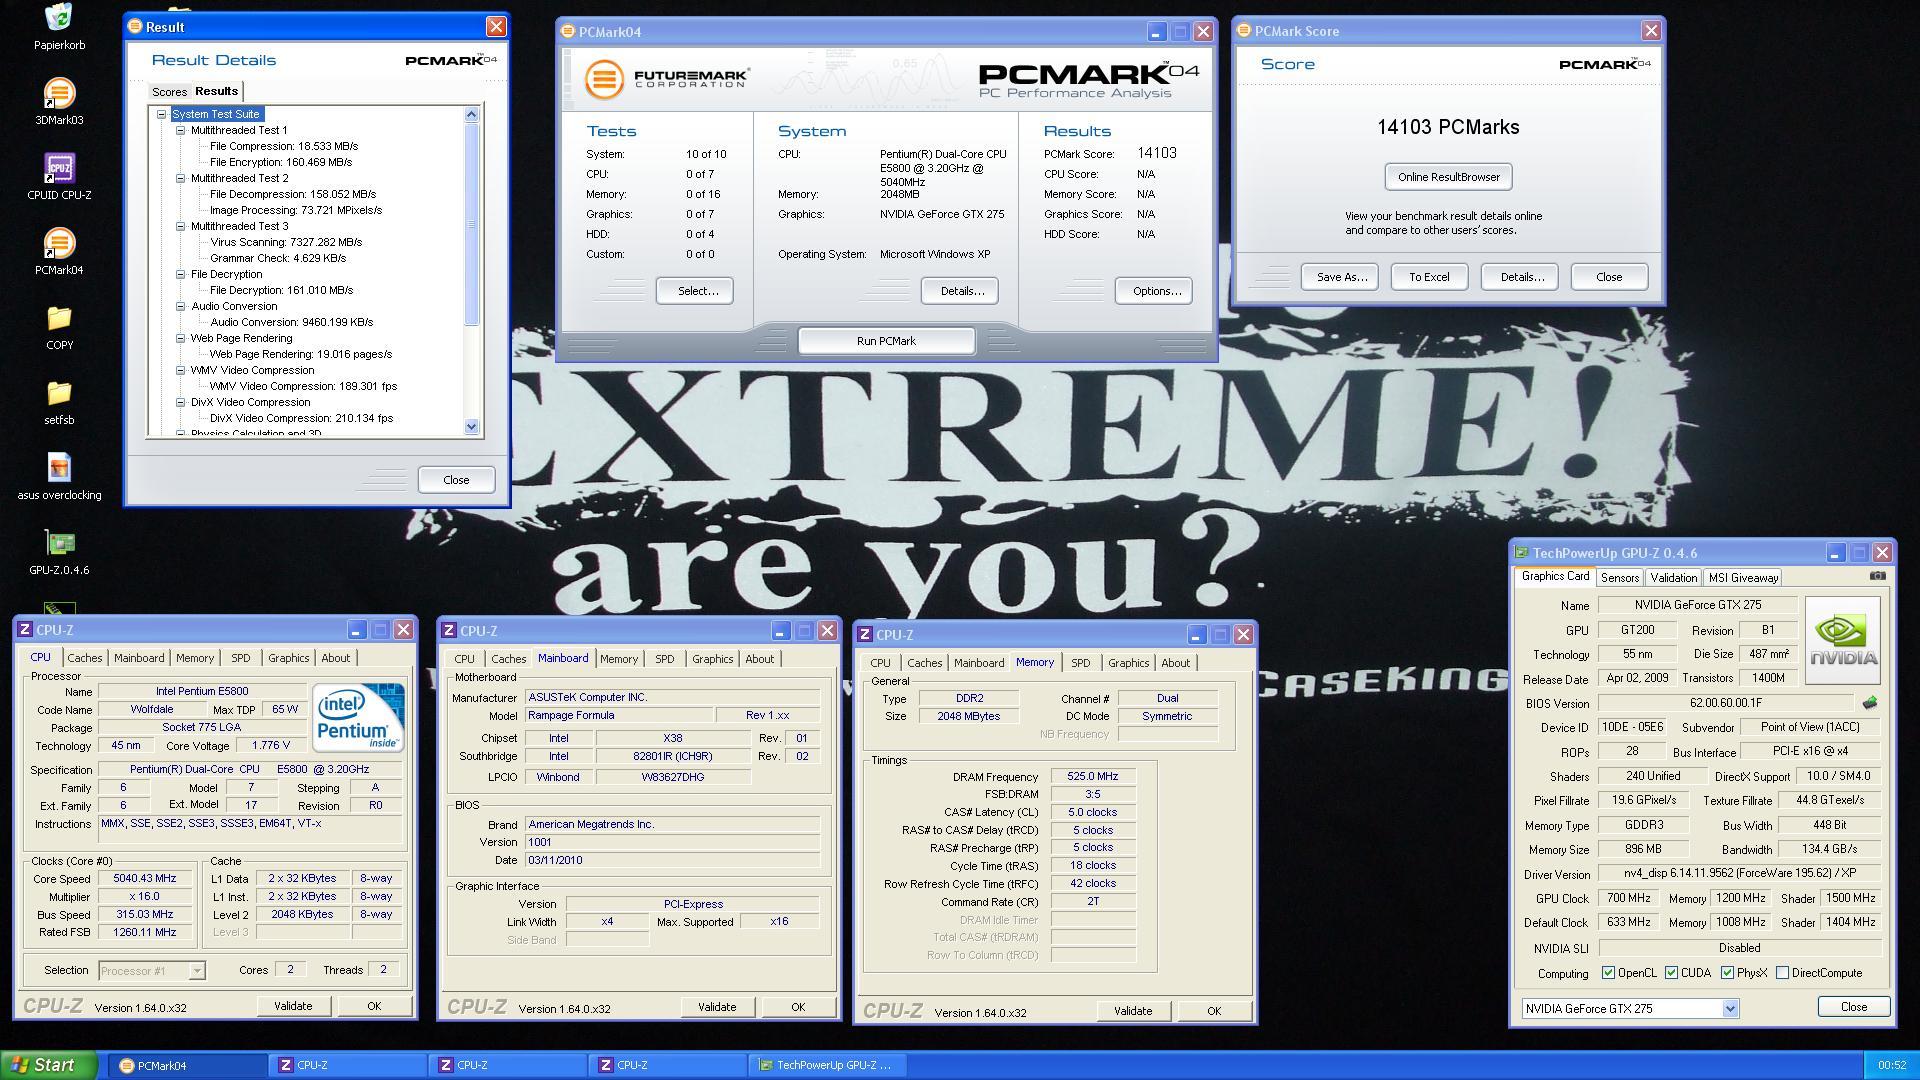The width and height of the screenshot is (1920, 1080).
Task: Click Result list scroll up arrow
Action: pyautogui.click(x=472, y=114)
